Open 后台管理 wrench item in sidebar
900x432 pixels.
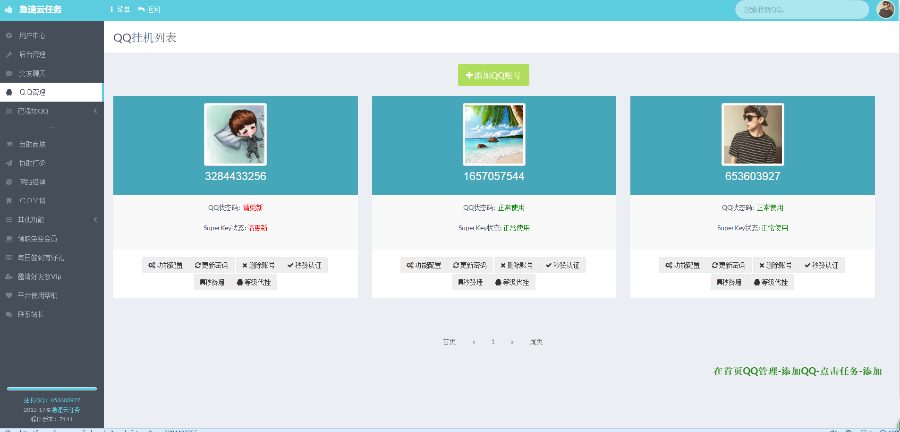[x=52, y=55]
